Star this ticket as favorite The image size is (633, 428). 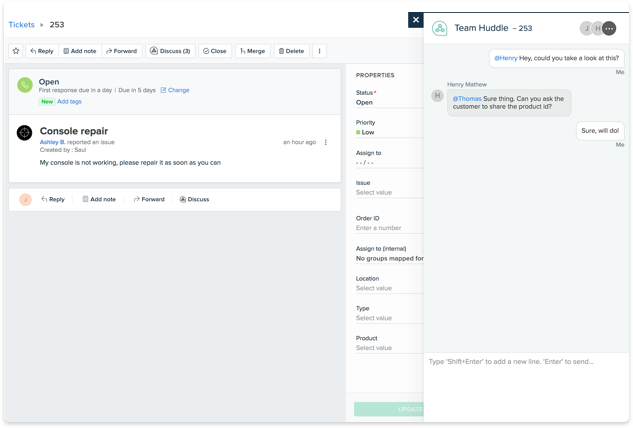(16, 51)
